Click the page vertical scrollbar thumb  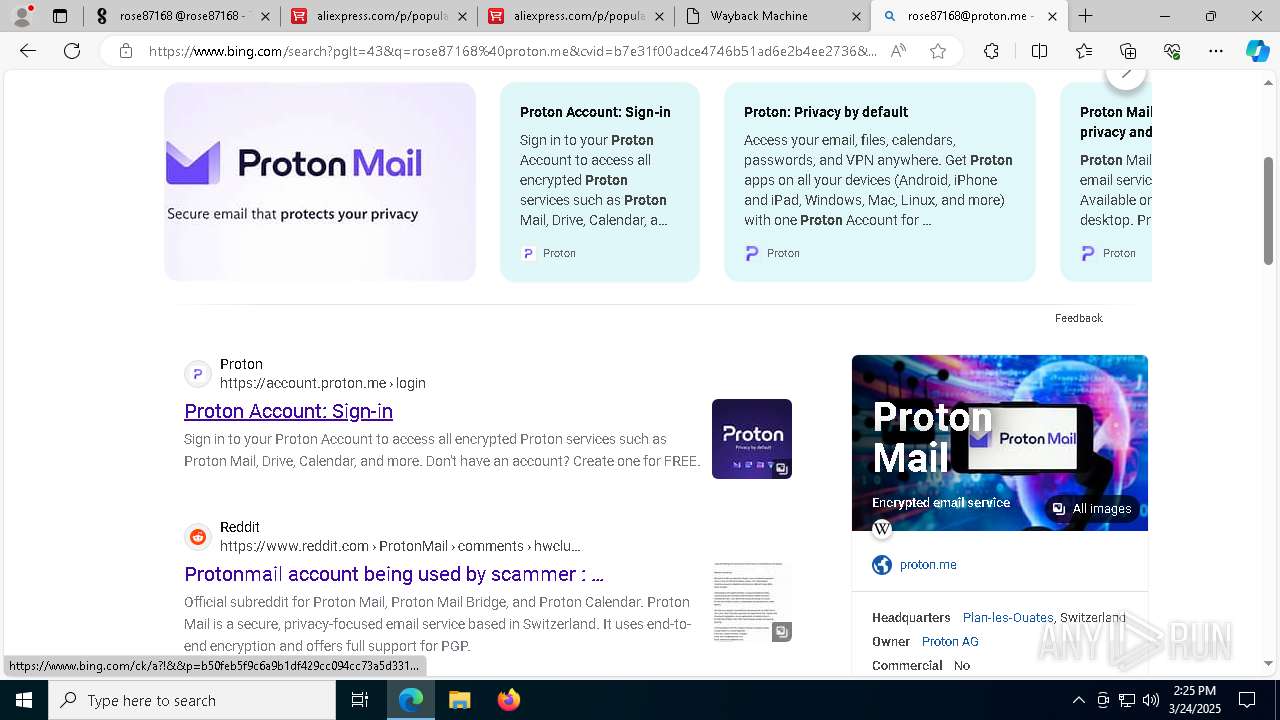1269,211
